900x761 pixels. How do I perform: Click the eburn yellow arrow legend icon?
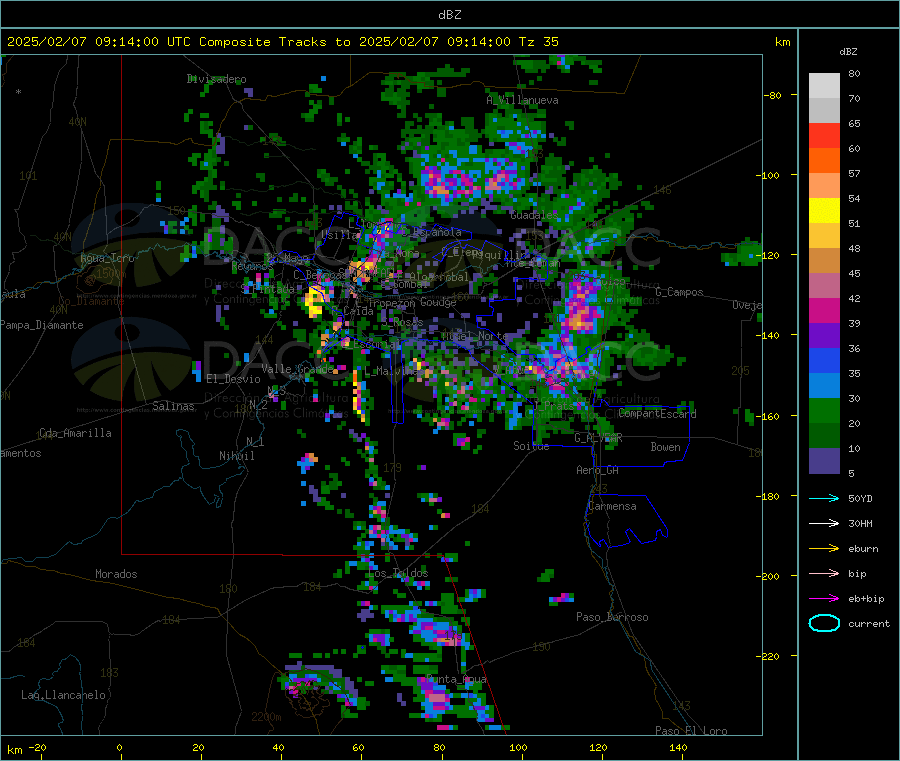coord(824,549)
